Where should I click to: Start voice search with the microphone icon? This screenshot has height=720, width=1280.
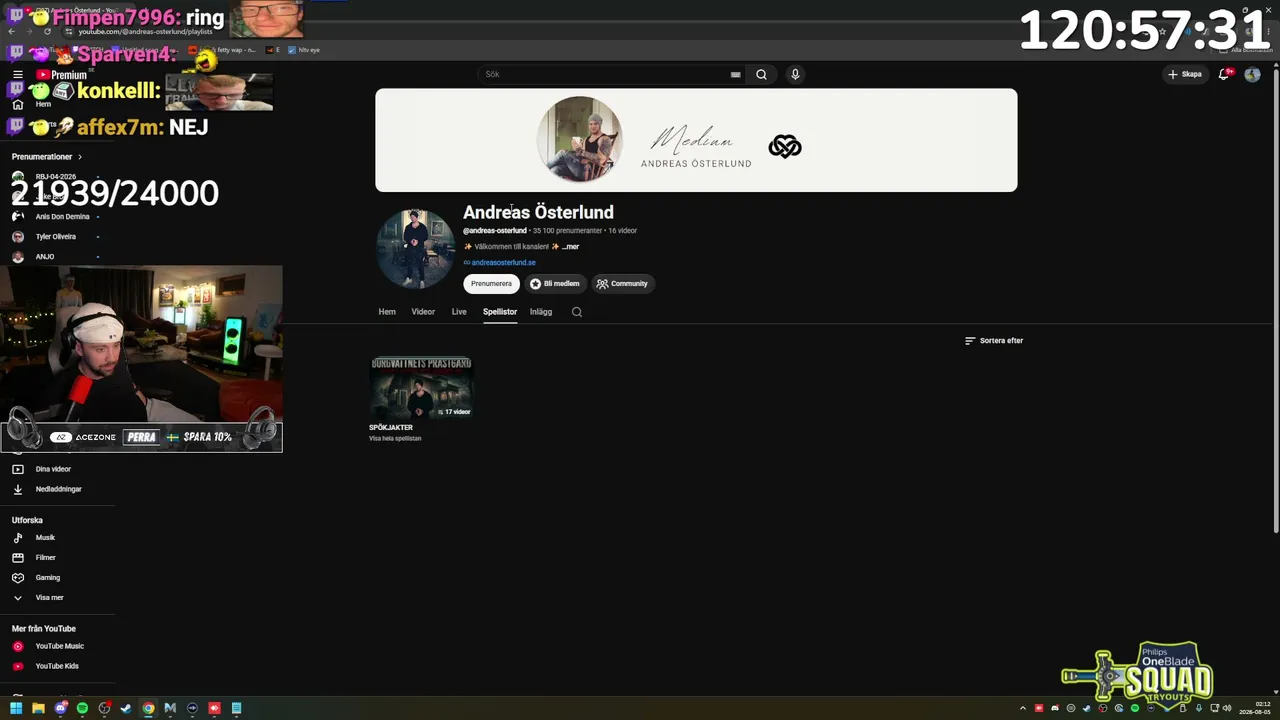[x=795, y=74]
